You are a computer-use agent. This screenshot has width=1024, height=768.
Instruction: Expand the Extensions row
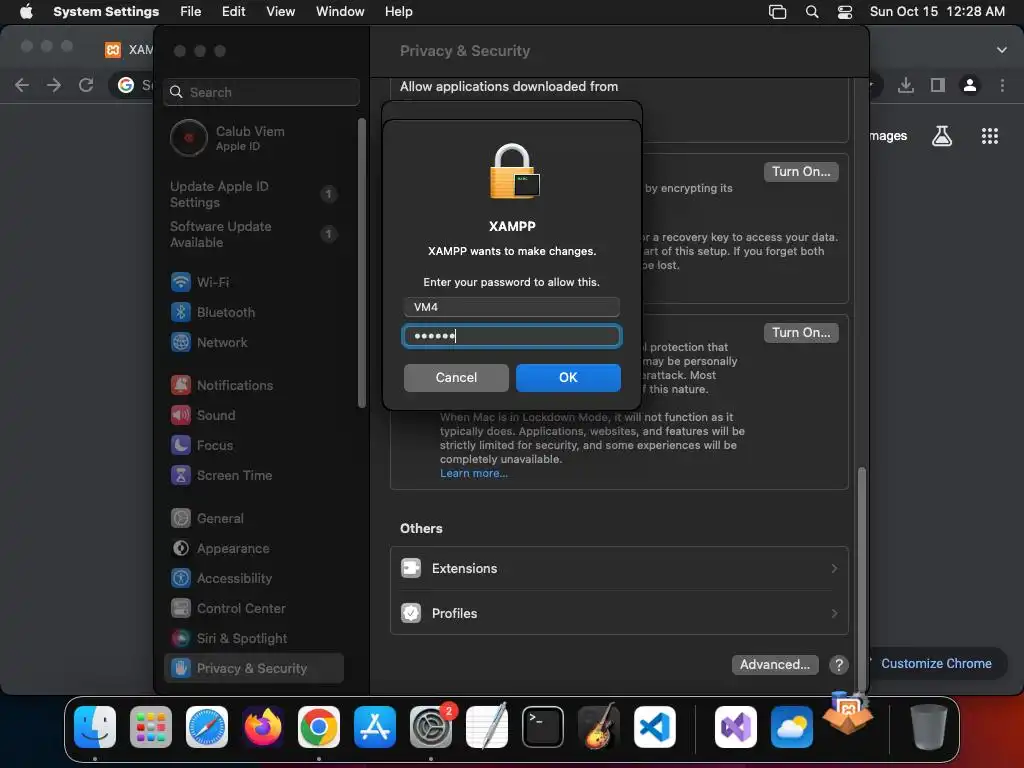pyautogui.click(x=619, y=569)
